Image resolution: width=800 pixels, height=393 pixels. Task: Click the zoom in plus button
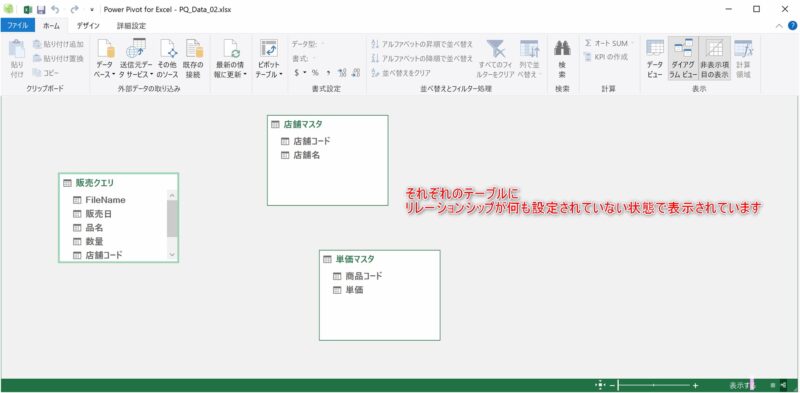tap(695, 386)
